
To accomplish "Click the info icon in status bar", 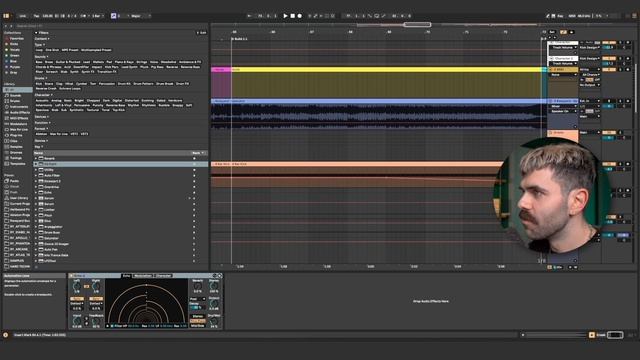I will [x=5, y=335].
